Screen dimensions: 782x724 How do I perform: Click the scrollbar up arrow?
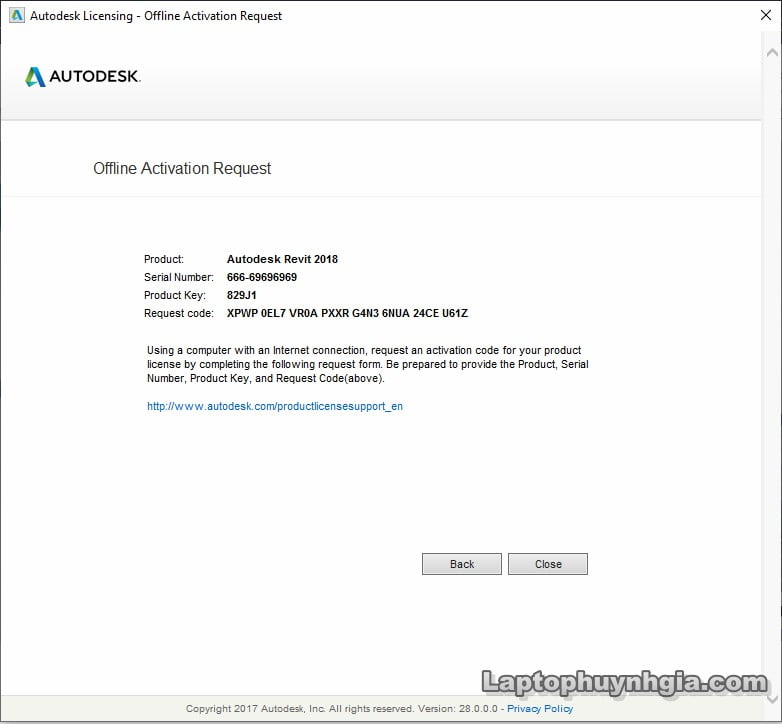pyautogui.click(x=772, y=53)
